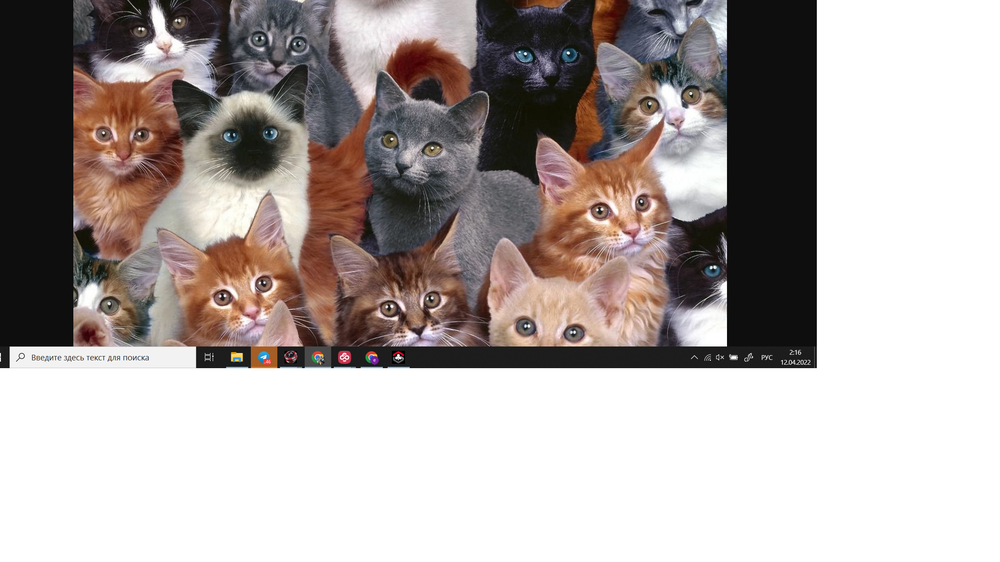This screenshot has width=1000, height=562.
Task: Expand the hidden system tray icons chevron
Action: 694,357
